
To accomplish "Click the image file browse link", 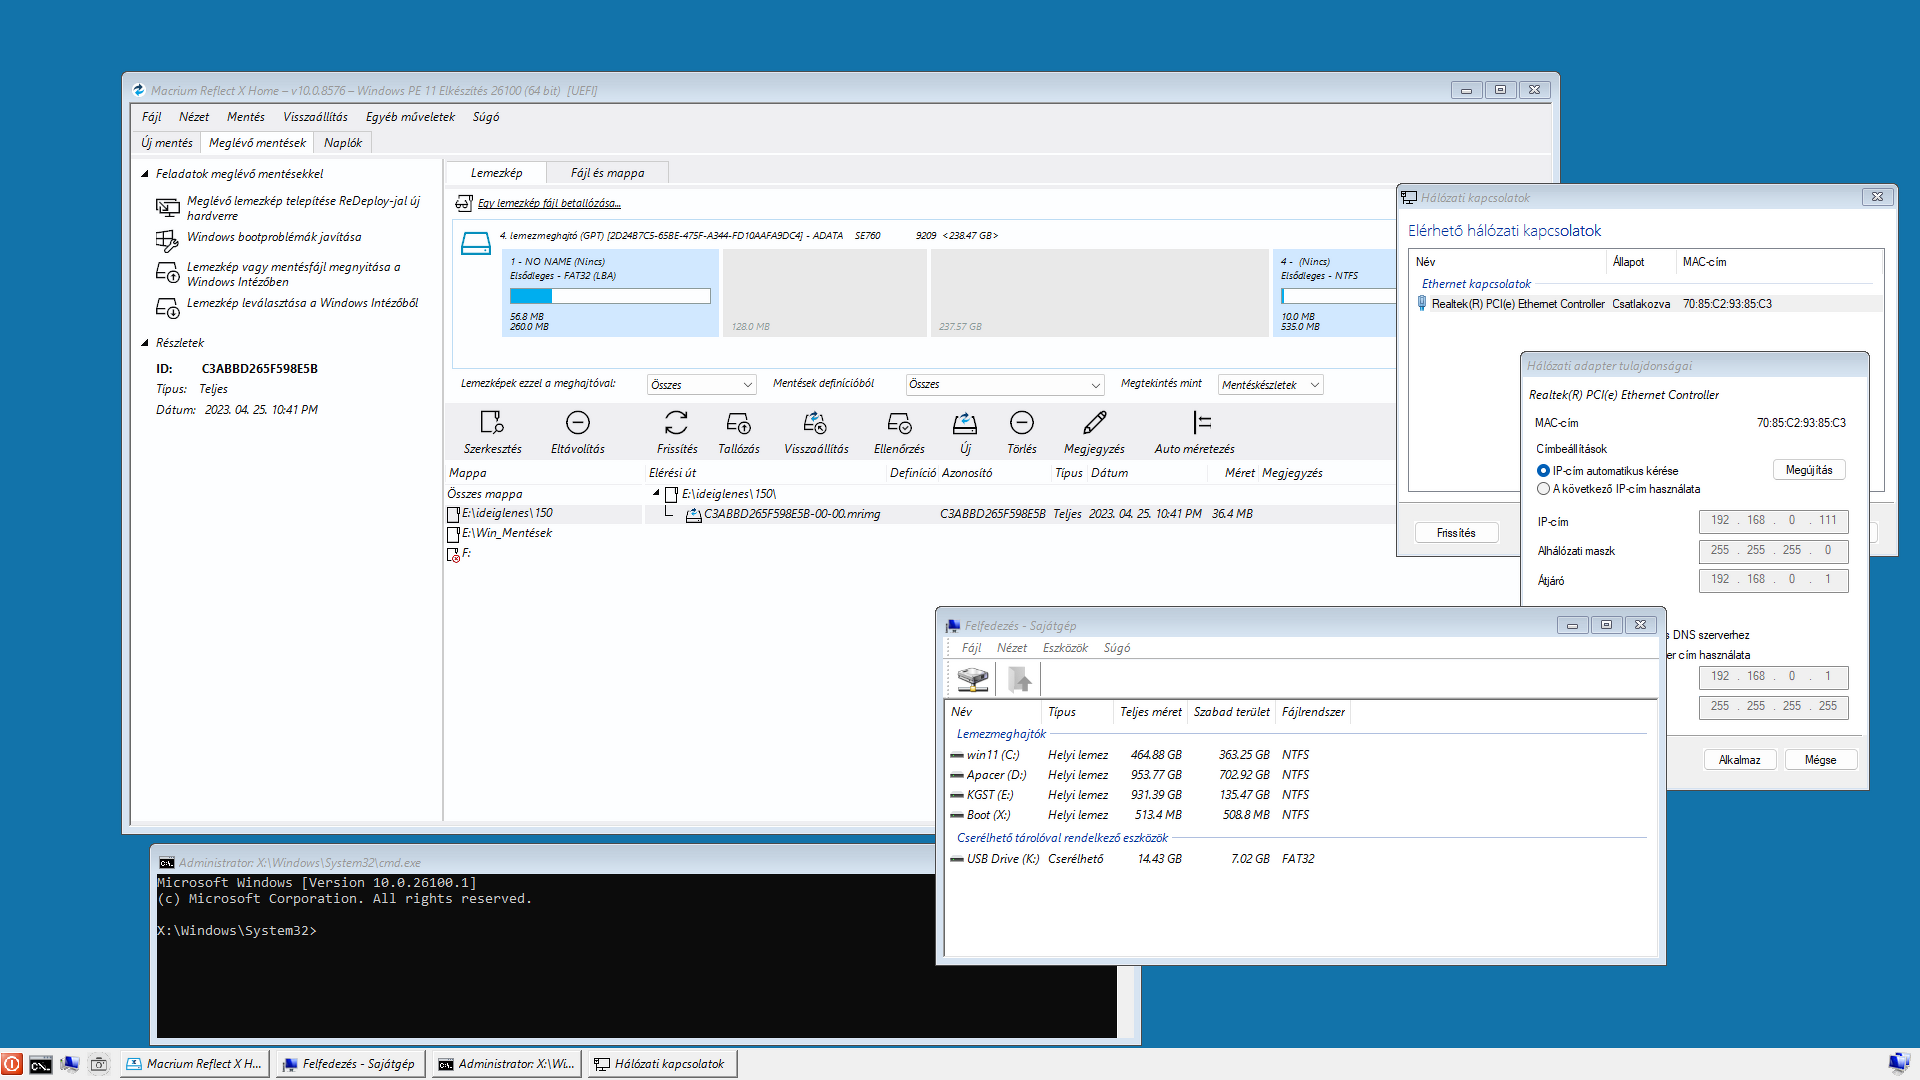I will [548, 203].
